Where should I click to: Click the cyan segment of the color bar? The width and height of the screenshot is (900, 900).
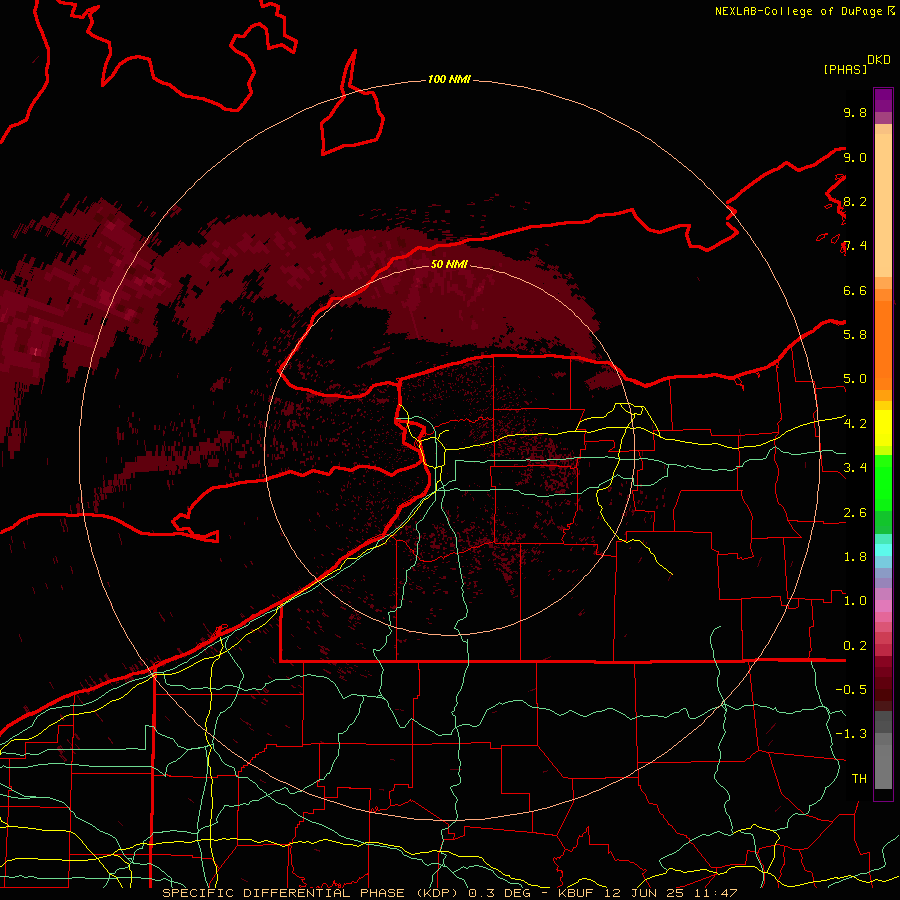pyautogui.click(x=883, y=550)
